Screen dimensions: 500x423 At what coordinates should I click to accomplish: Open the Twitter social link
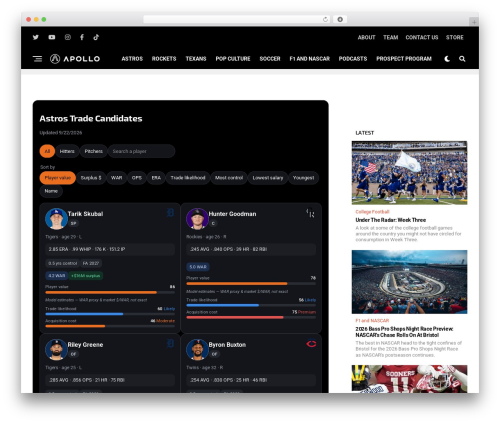click(x=36, y=37)
